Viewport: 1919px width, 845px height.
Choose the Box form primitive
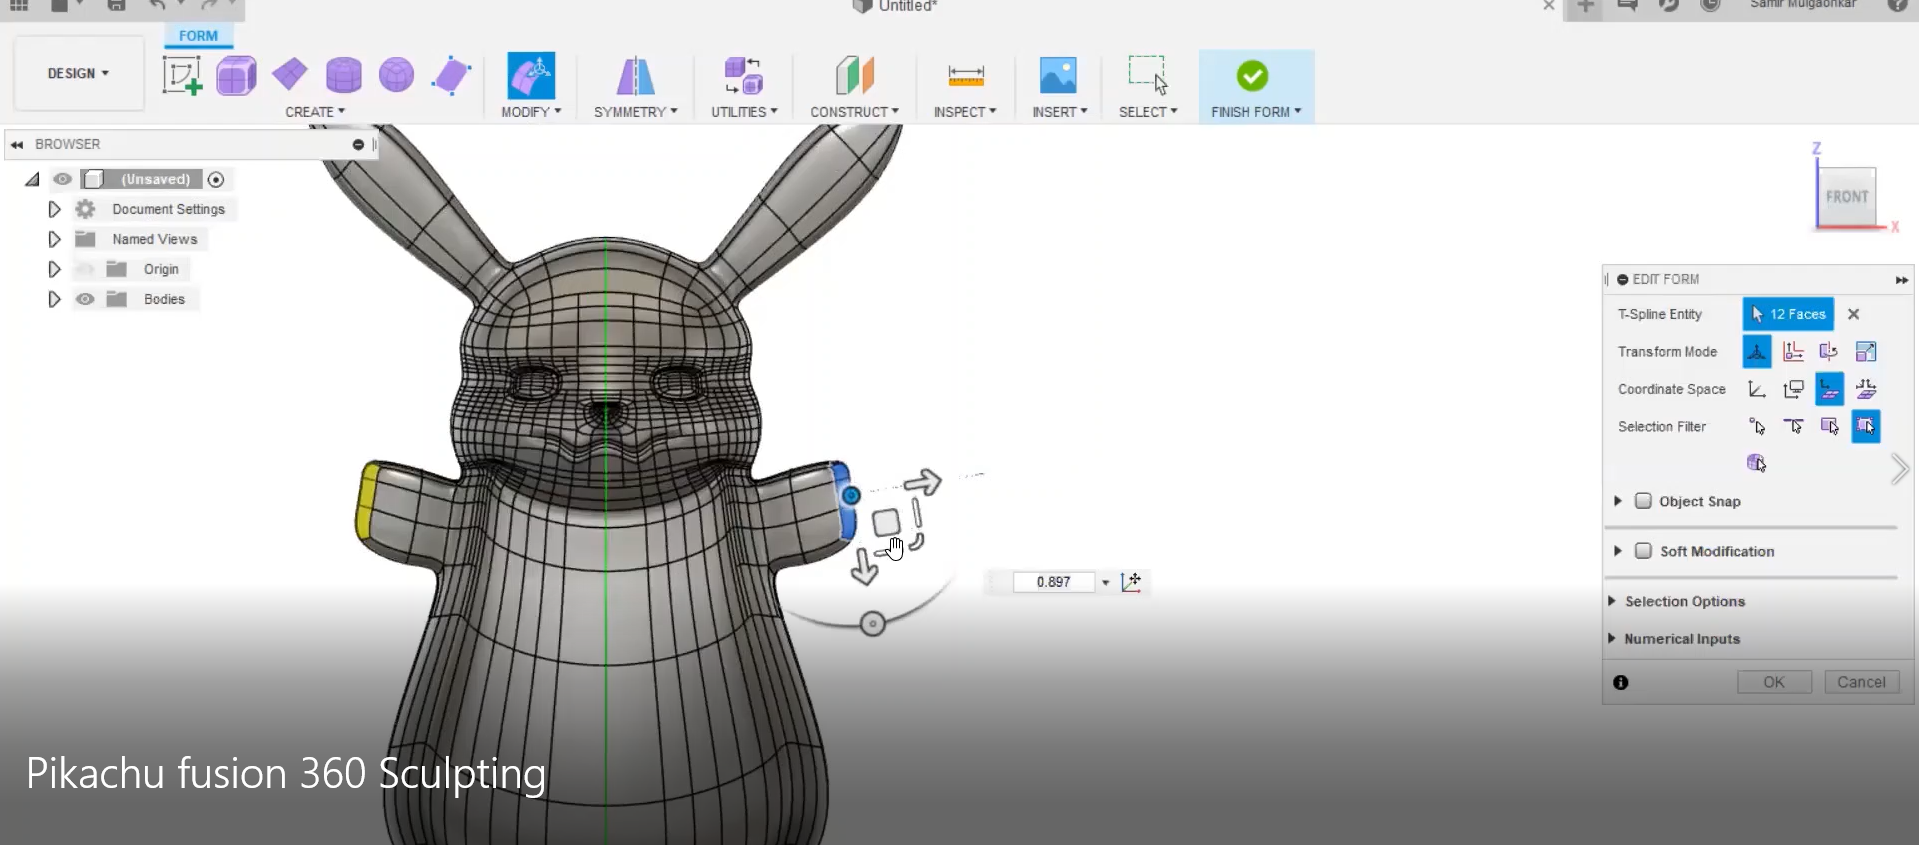point(236,75)
